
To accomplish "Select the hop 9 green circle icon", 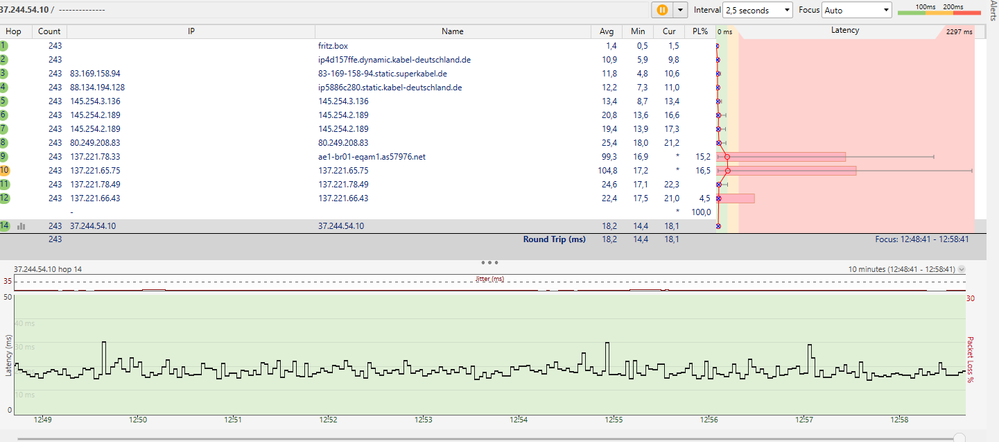I will click(x=5, y=157).
